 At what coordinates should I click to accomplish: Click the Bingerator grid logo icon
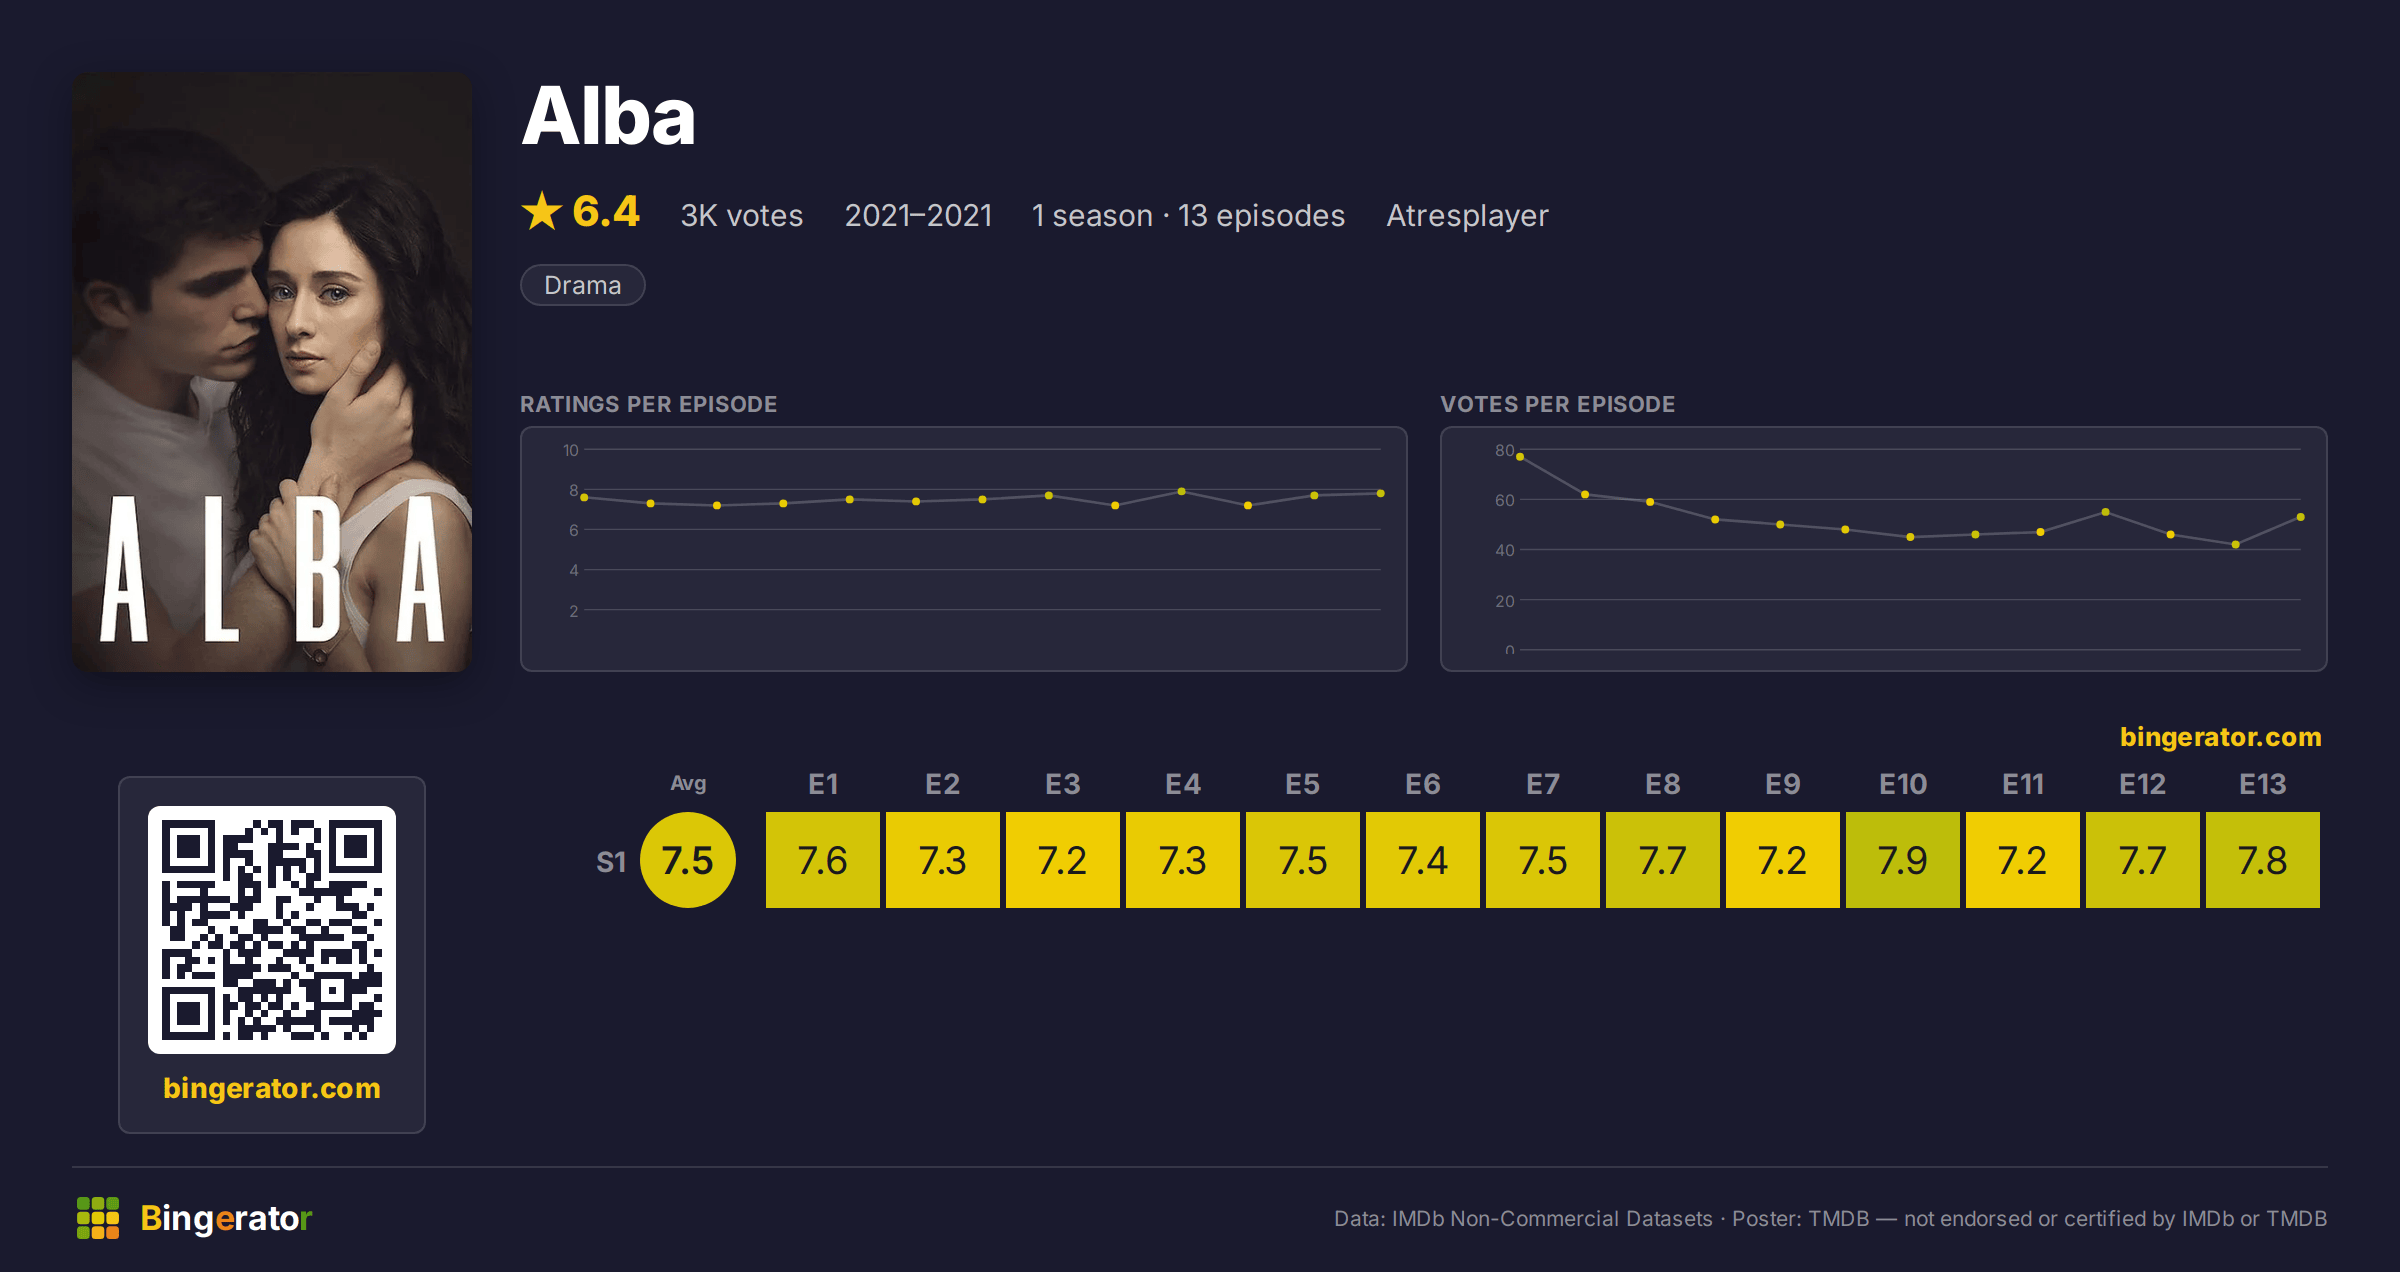98,1218
